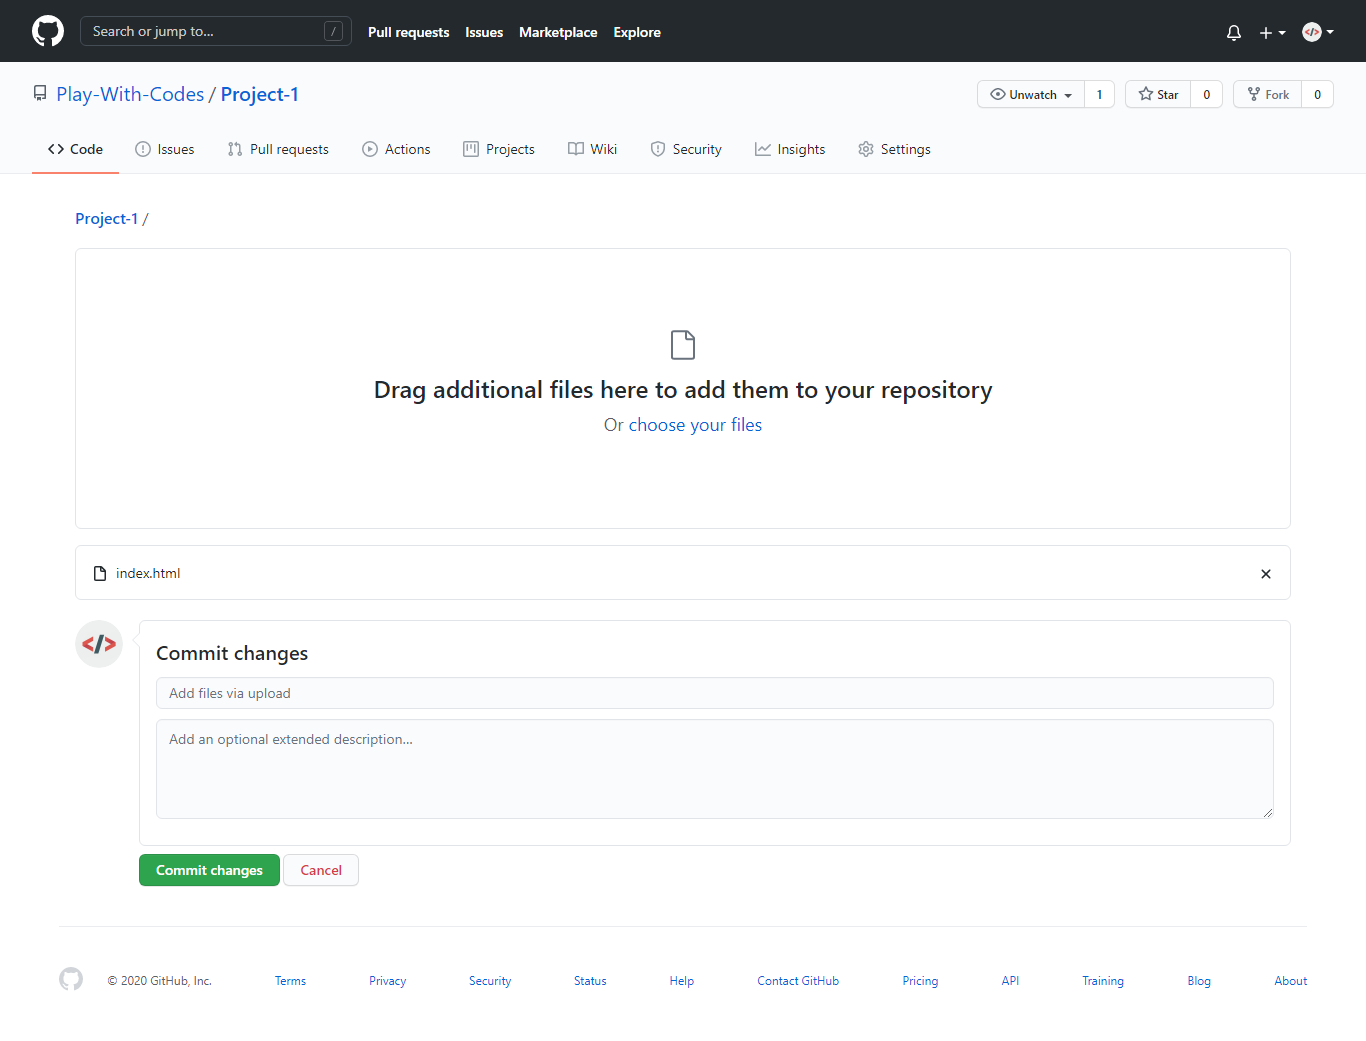Viewport: 1366px width, 1041px height.
Task: Open the Security footer link
Action: click(490, 981)
